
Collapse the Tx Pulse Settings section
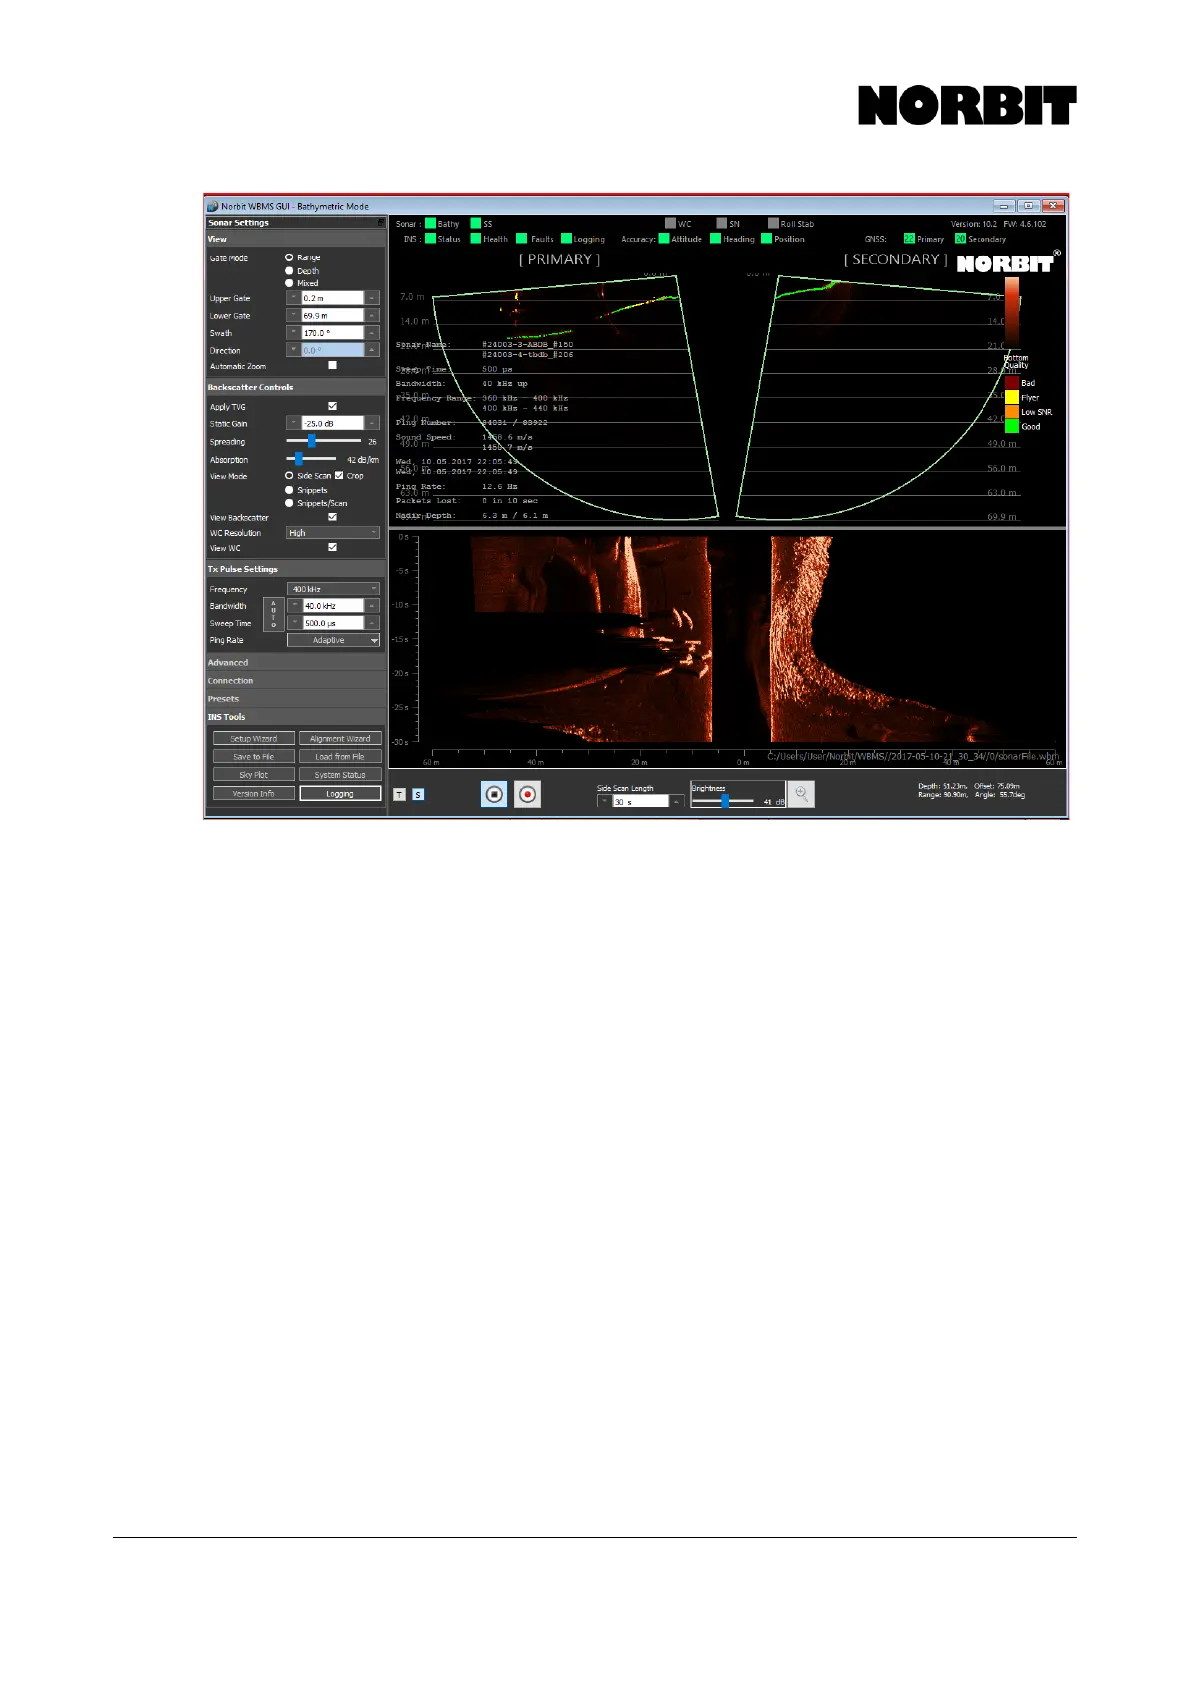[295, 568]
